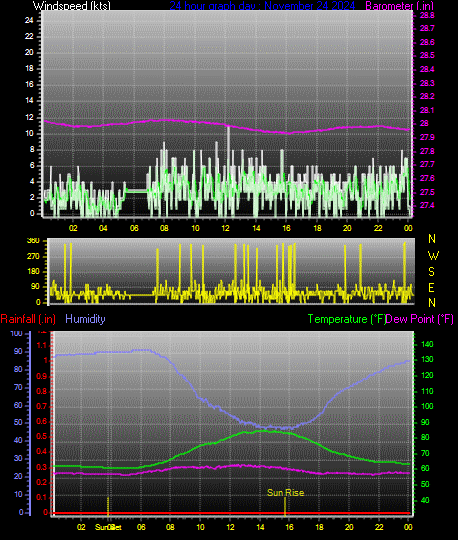
Task: Select the Rainfall (.in) legend label
Action: pos(28,319)
